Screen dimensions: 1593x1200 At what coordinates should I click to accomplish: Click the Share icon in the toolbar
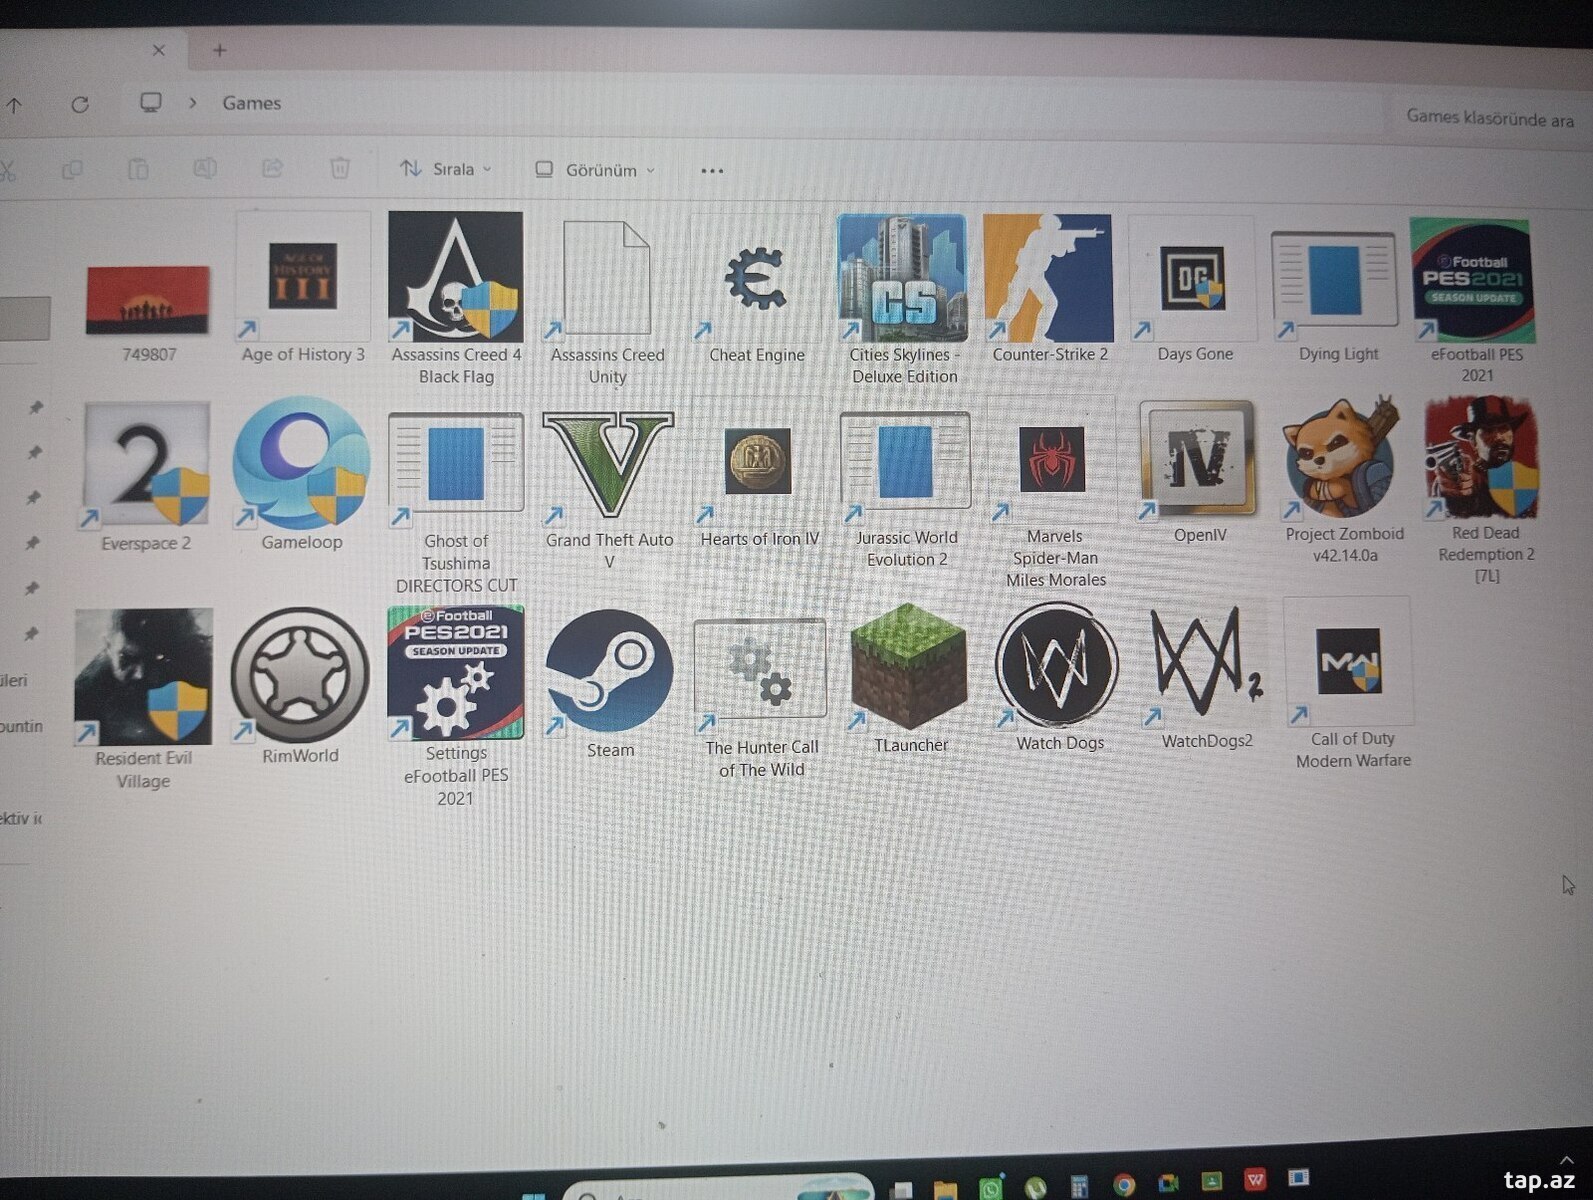pyautogui.click(x=272, y=169)
